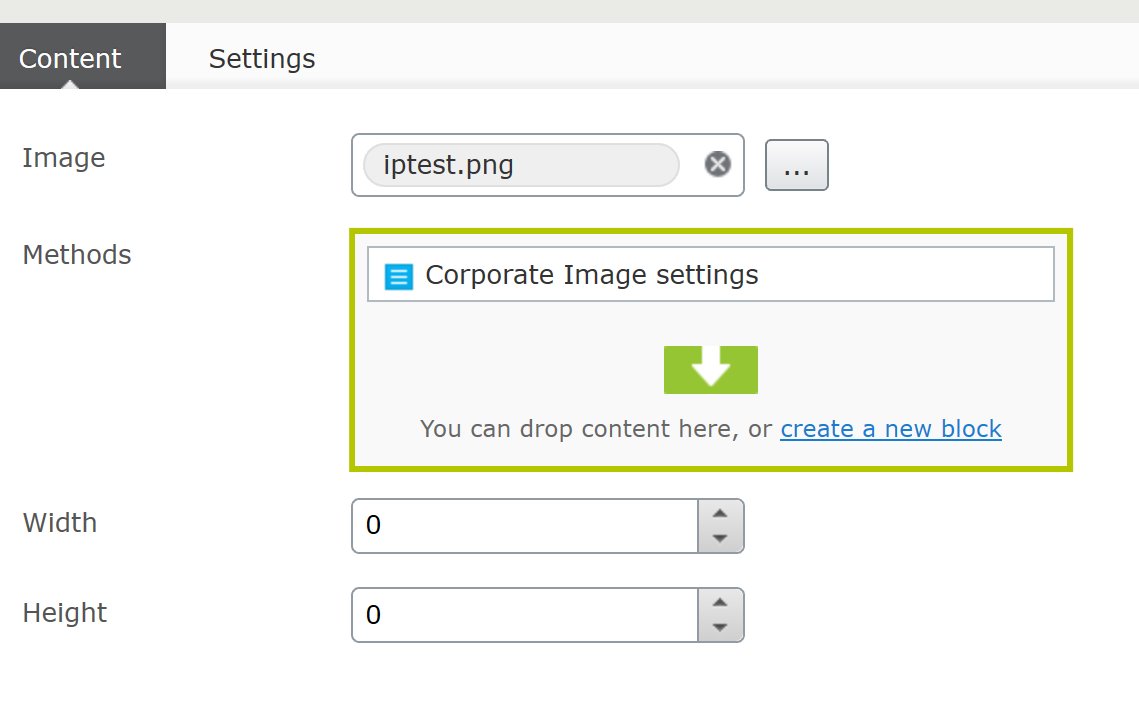Click the Width field label
This screenshot has width=1139, height=704.
tap(60, 522)
